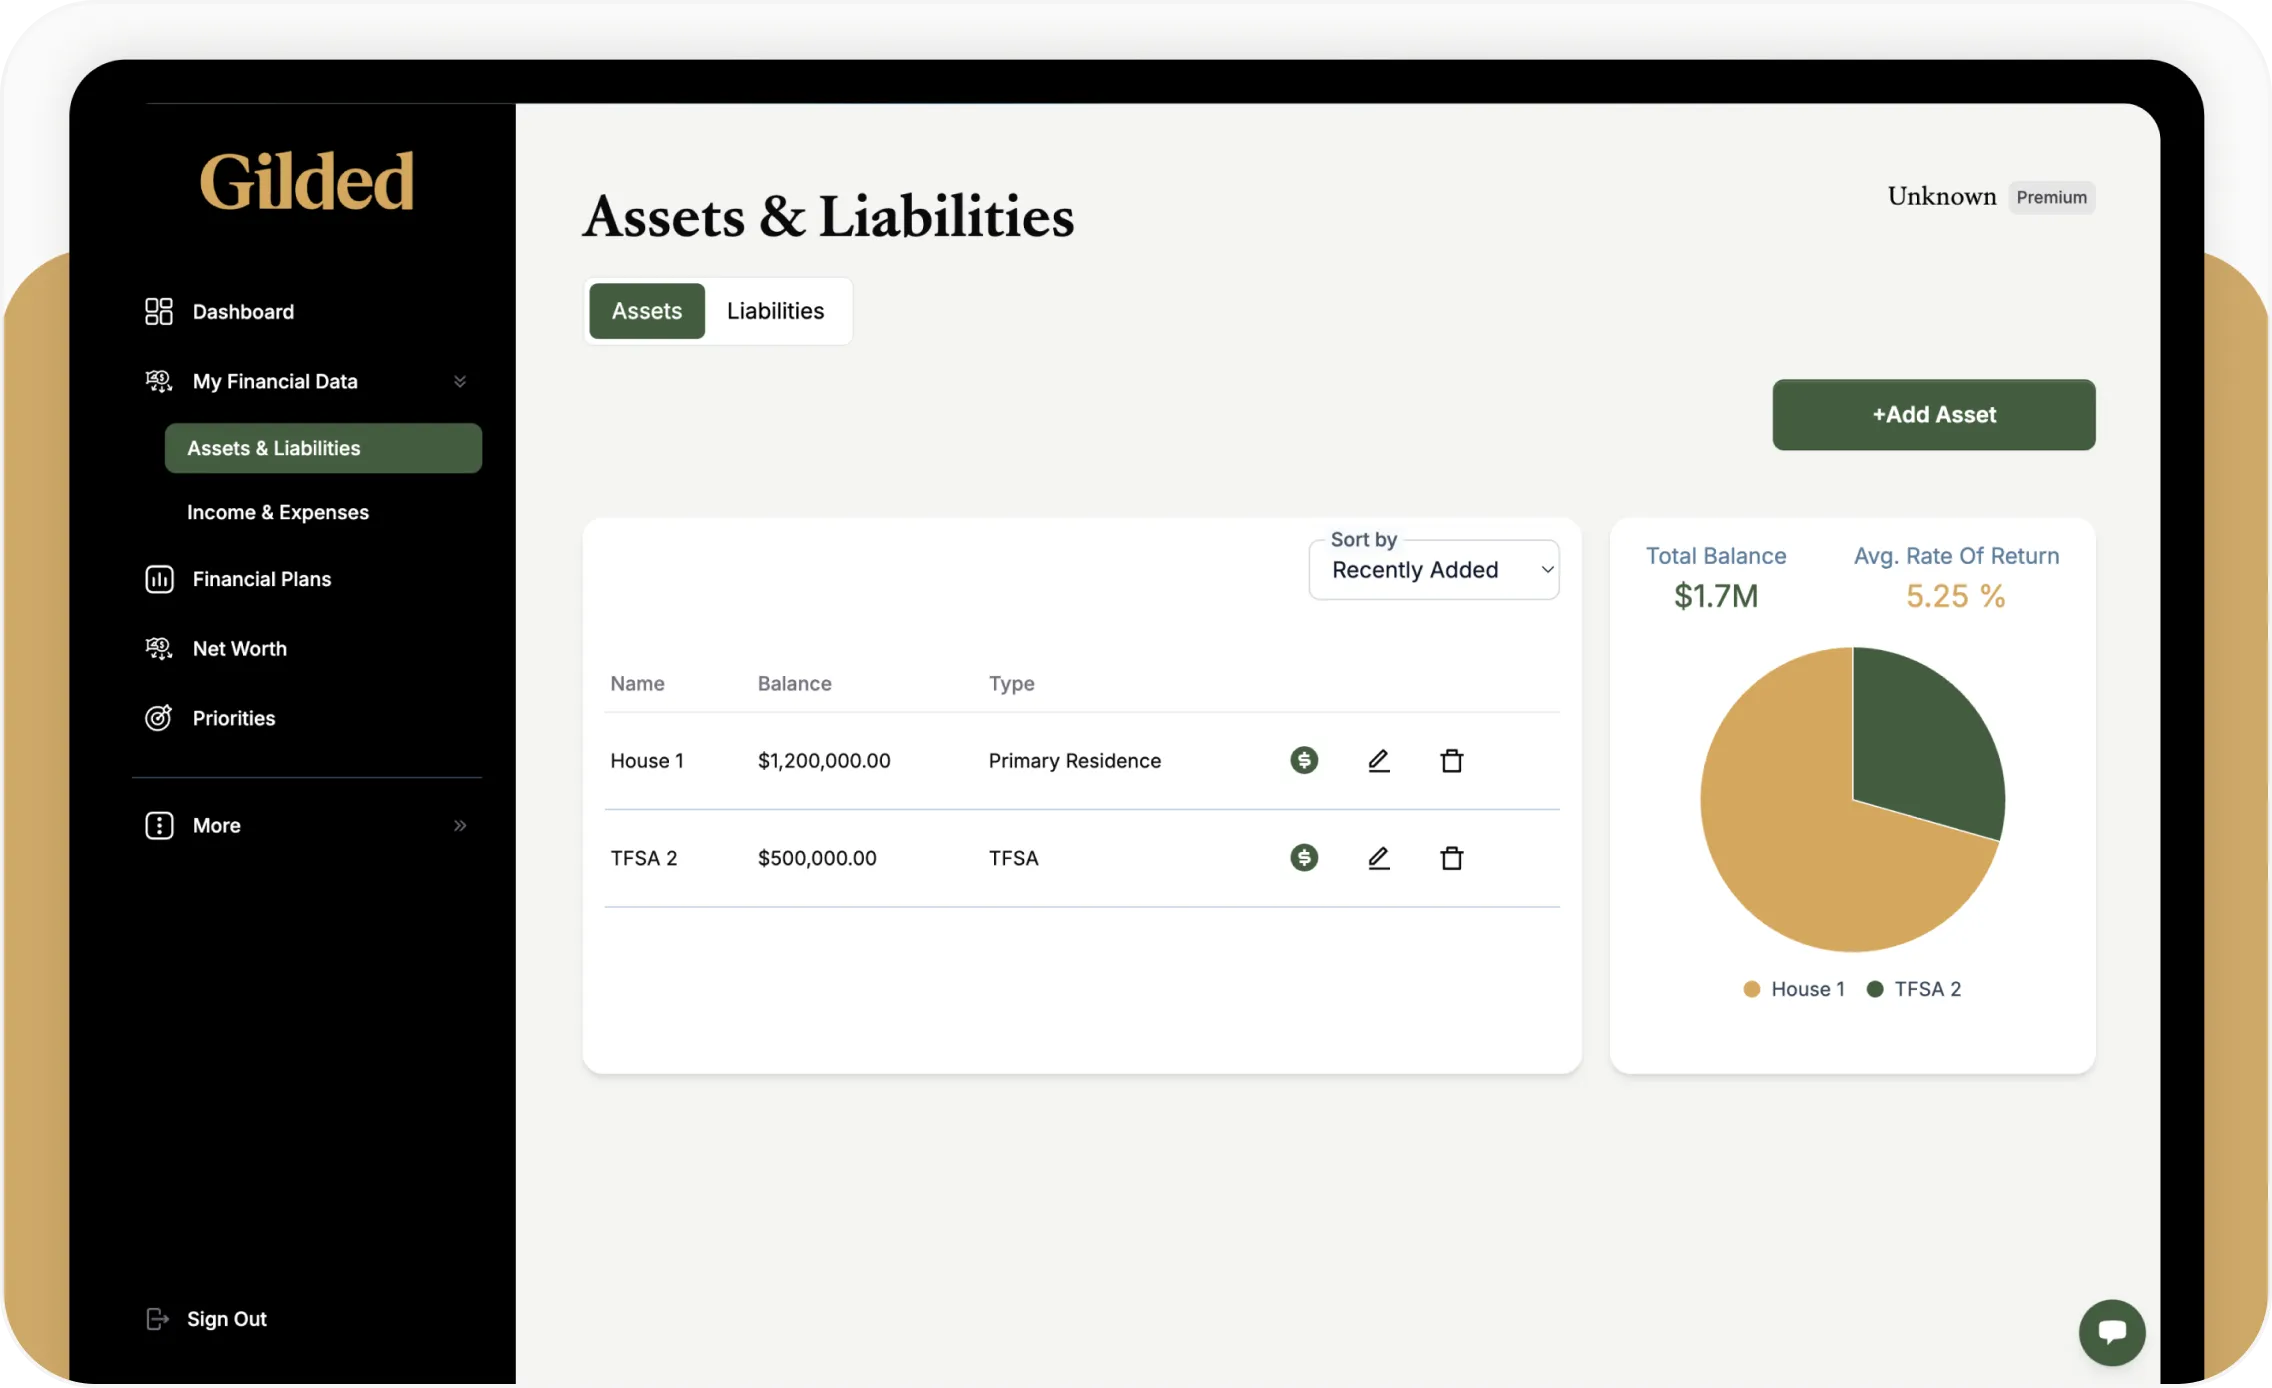Viewport: 2272px width, 1388px height.
Task: Select the Financial Plans icon
Action: 159,579
